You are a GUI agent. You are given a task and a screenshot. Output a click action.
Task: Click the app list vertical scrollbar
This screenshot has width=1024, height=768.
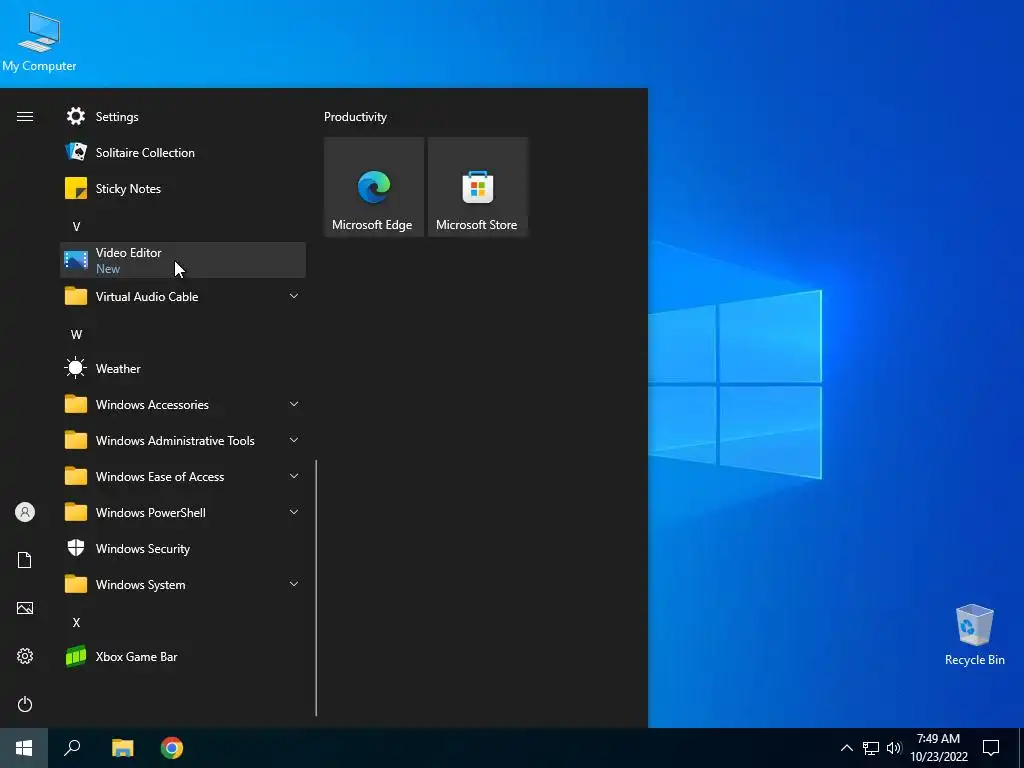click(x=316, y=588)
